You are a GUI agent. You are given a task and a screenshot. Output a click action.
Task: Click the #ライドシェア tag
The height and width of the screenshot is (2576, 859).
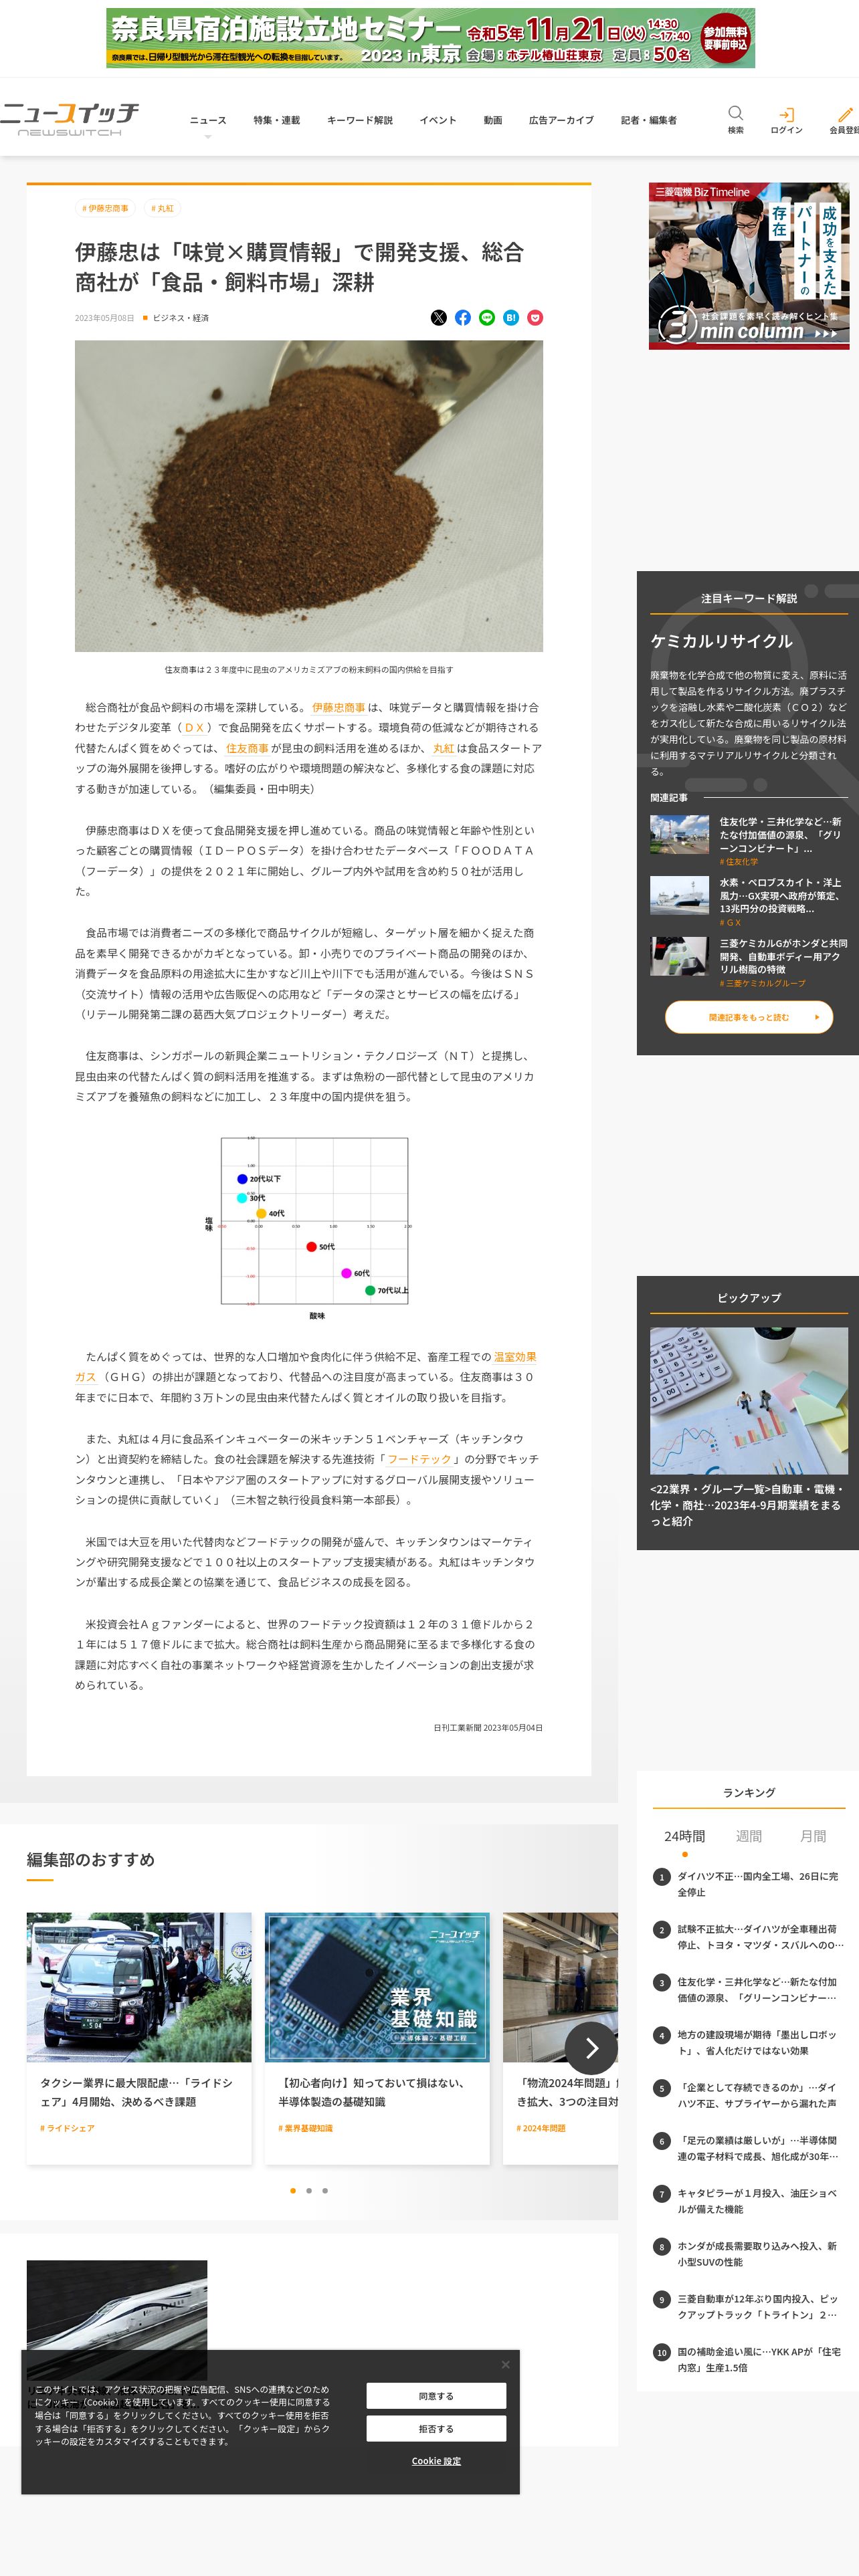click(x=67, y=2128)
